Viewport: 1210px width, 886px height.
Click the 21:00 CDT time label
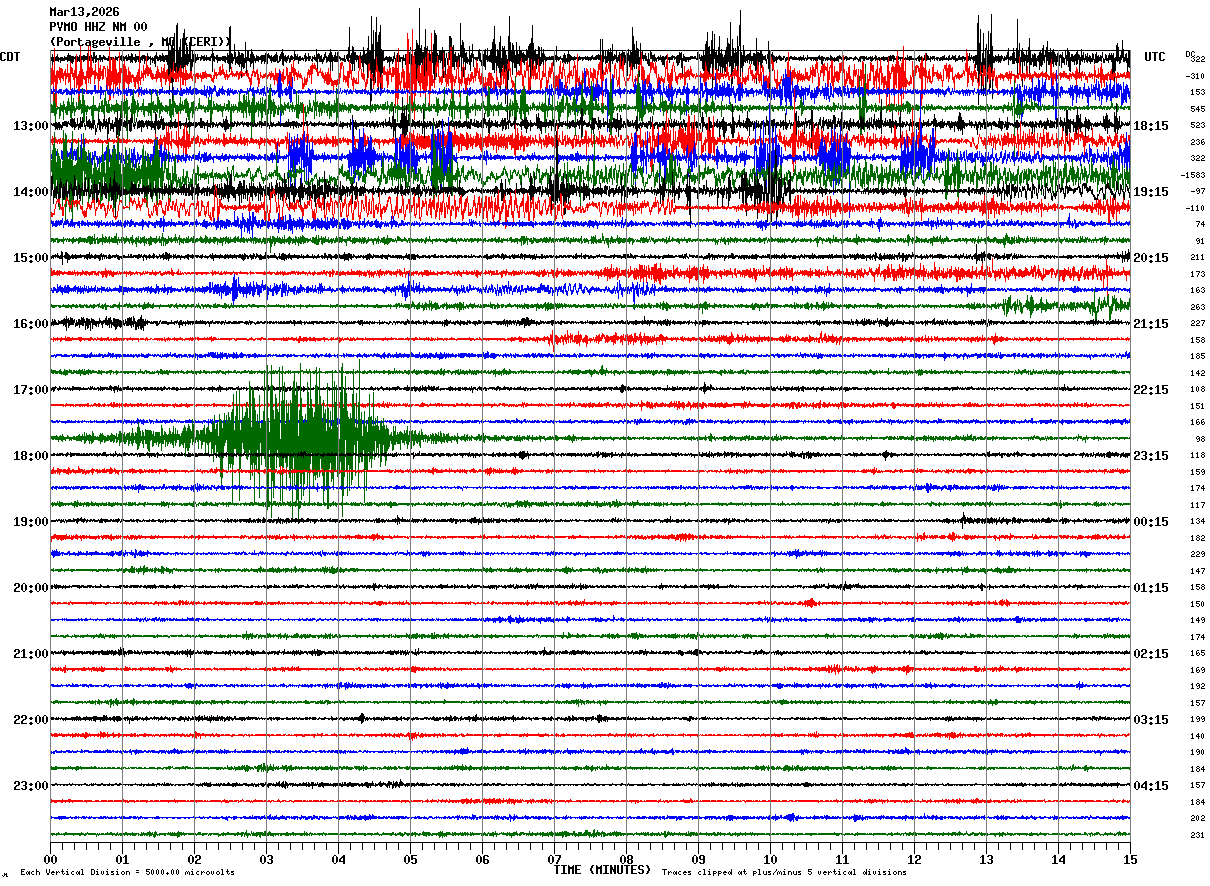[x=30, y=654]
